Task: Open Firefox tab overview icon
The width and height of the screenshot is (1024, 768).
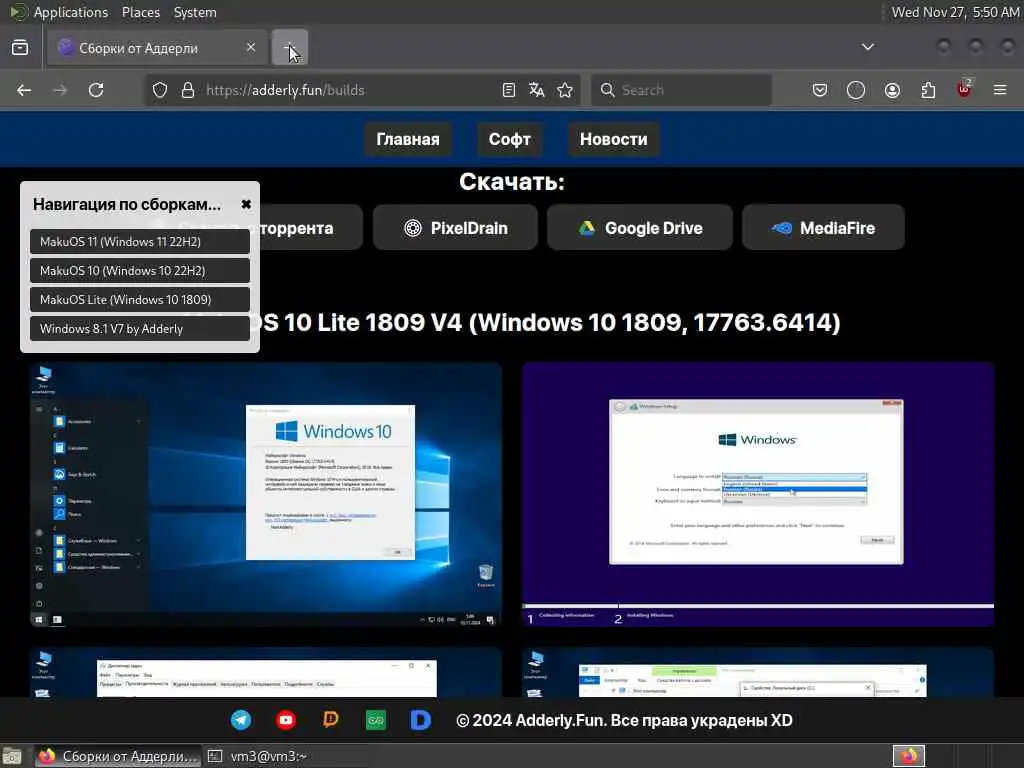Action: 20,48
